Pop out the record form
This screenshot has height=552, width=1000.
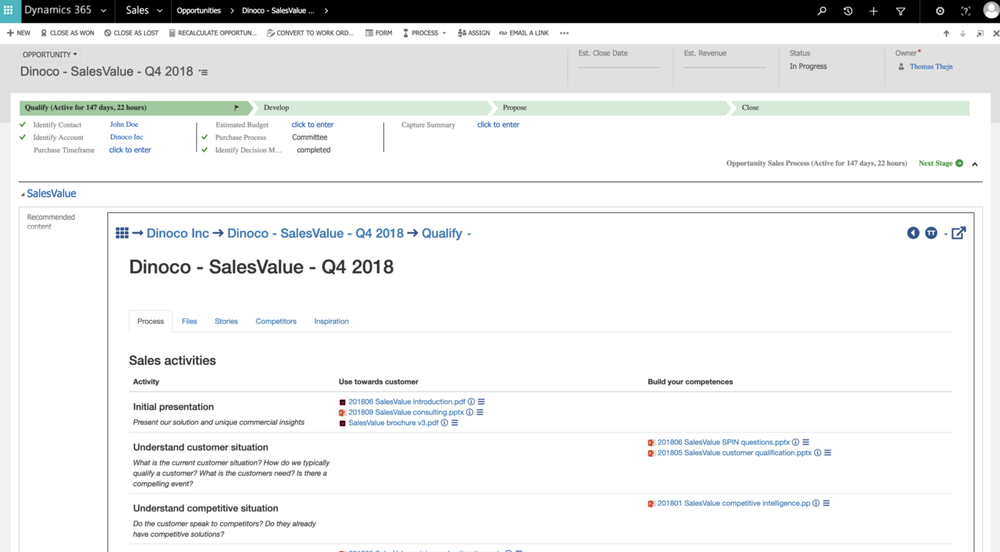coord(980,33)
